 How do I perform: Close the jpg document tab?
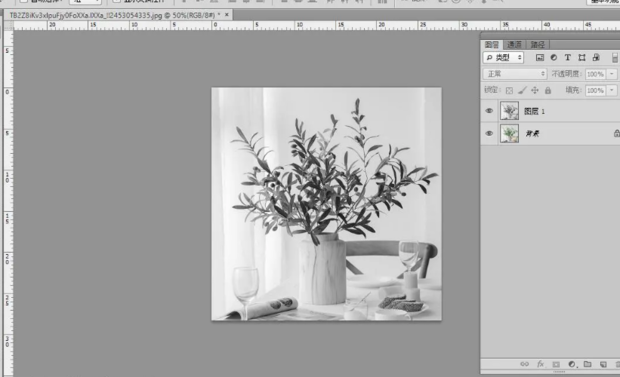227,15
